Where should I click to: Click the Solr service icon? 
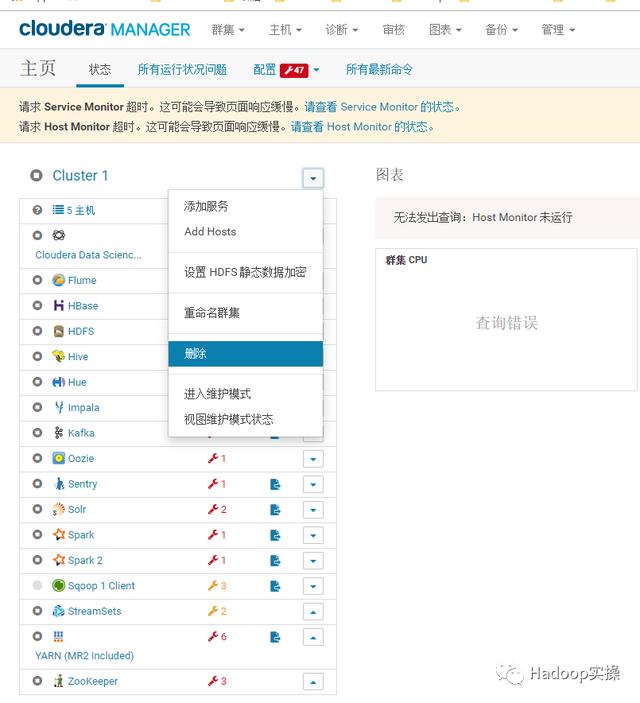(x=58, y=509)
